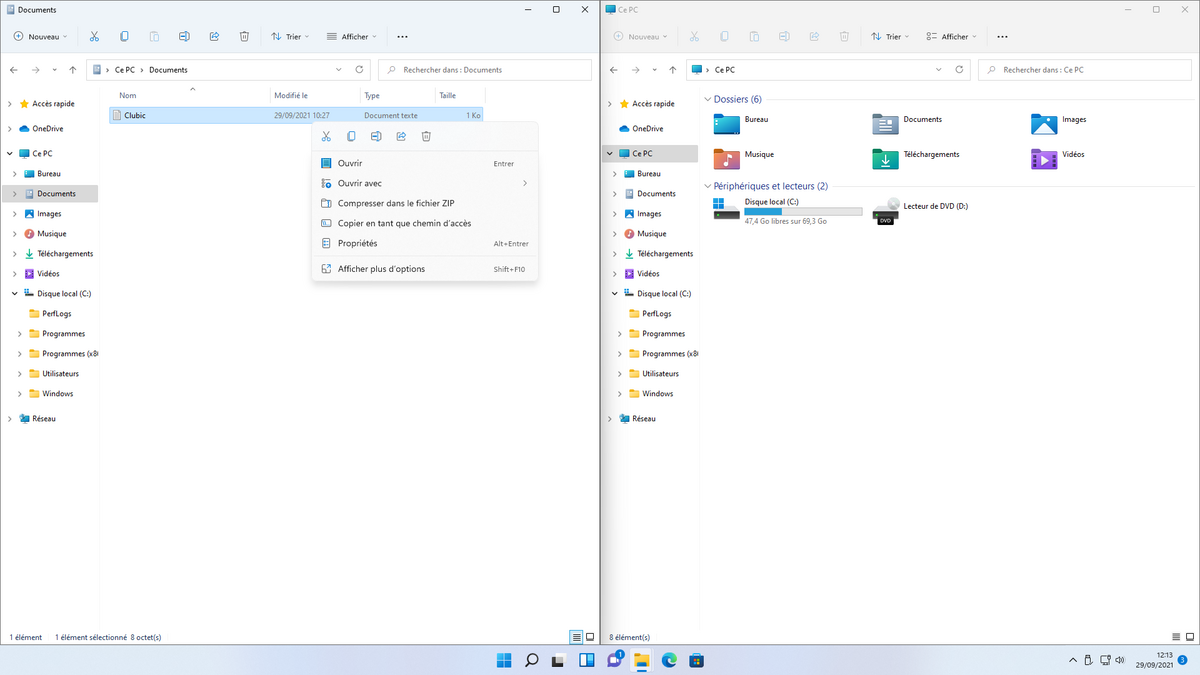Delete the Clubic file via the trash icon
The height and width of the screenshot is (675, 1200).
[x=426, y=135]
